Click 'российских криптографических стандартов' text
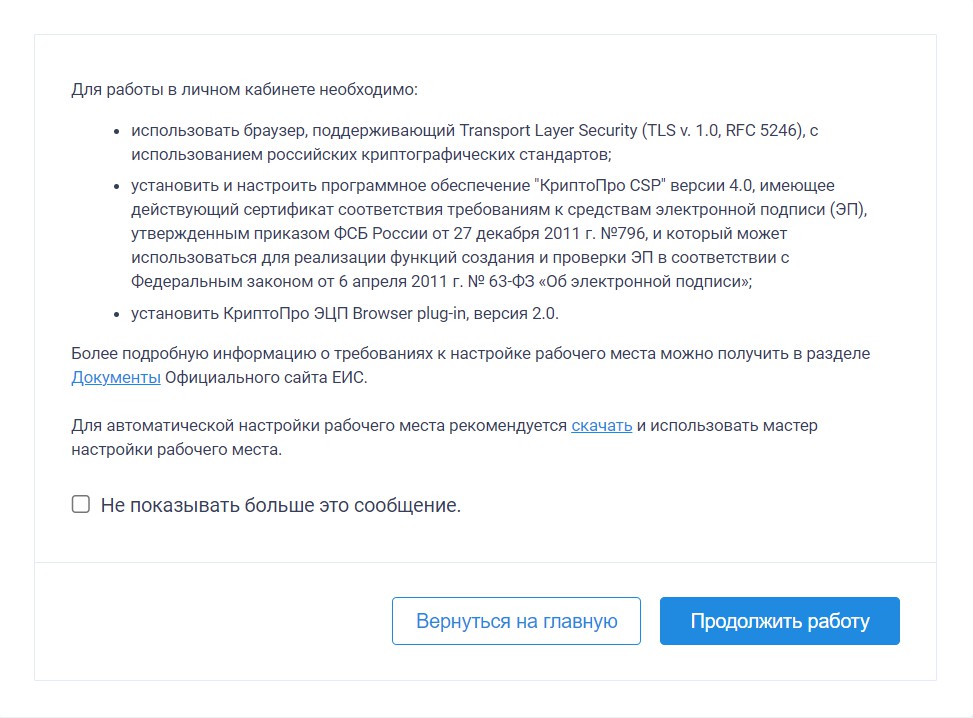This screenshot has width=973, height=718. pos(439,155)
